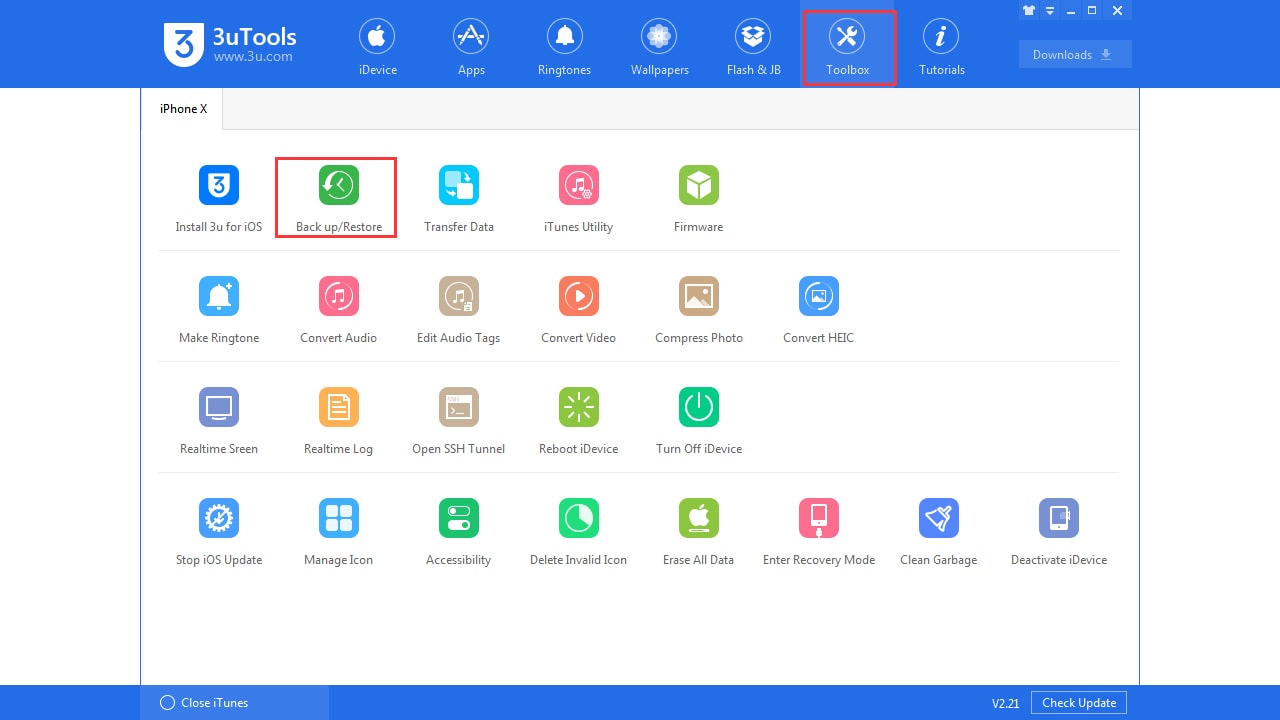Run the Clean Garbage tool
The width and height of the screenshot is (1280, 720).
click(939, 532)
